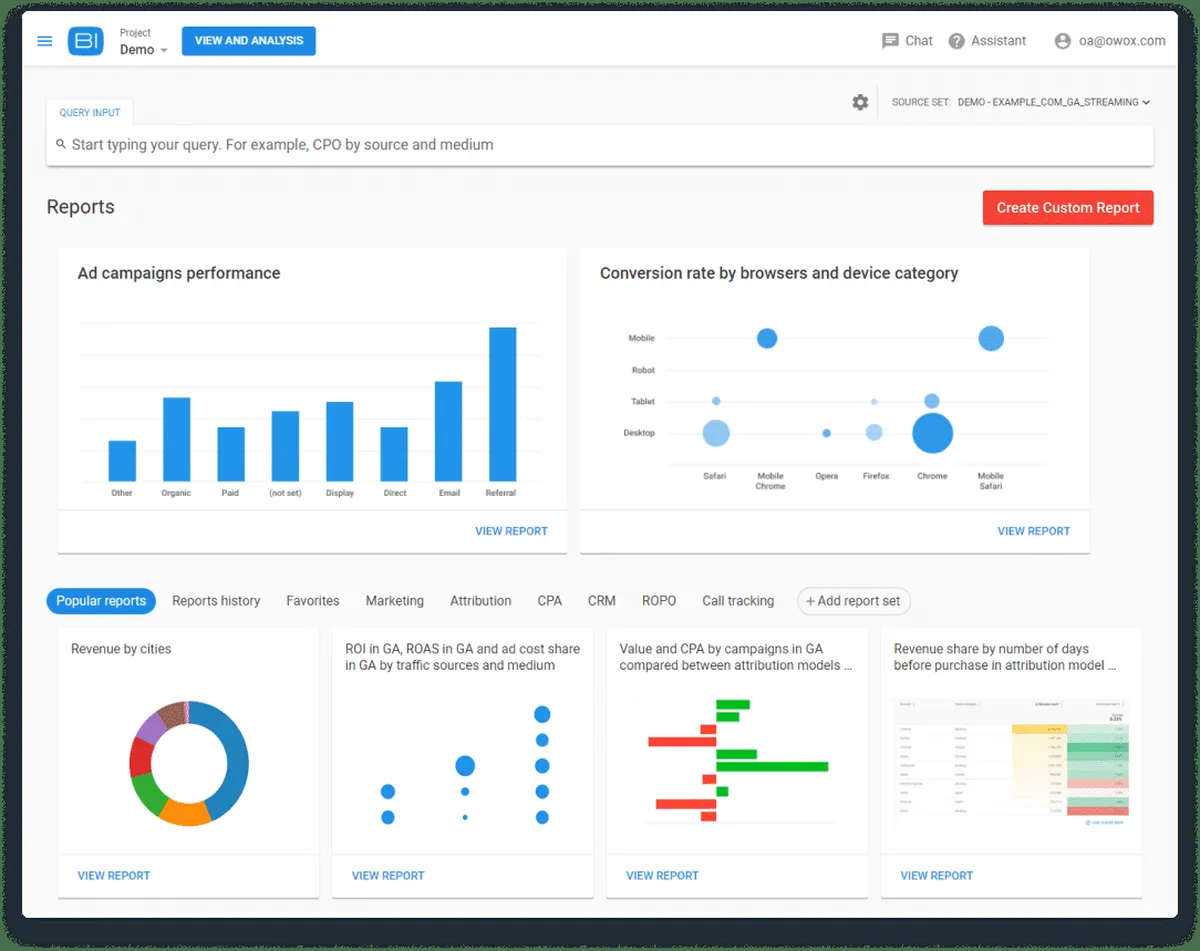
Task: View report for Ad campaigns performance
Action: 511,531
